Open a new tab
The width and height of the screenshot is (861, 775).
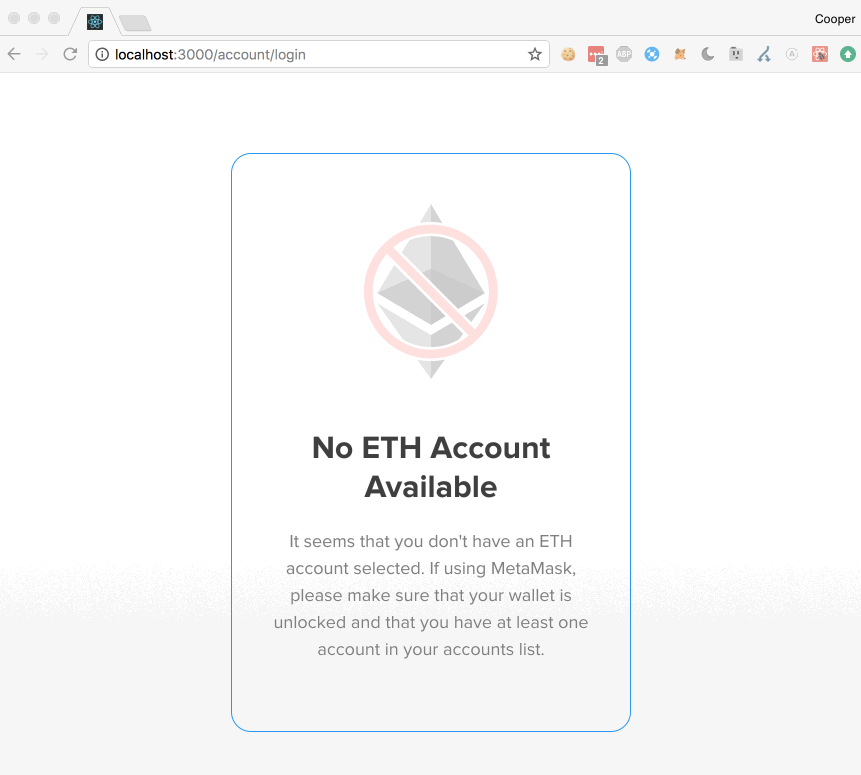[x=135, y=23]
